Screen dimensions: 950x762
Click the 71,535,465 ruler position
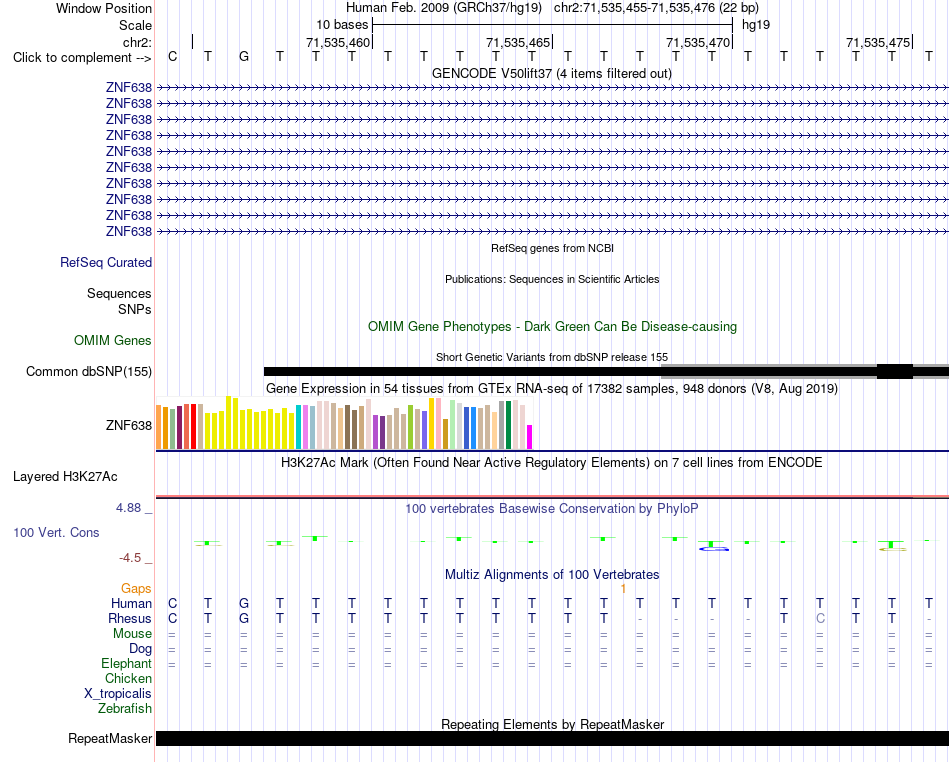[518, 42]
